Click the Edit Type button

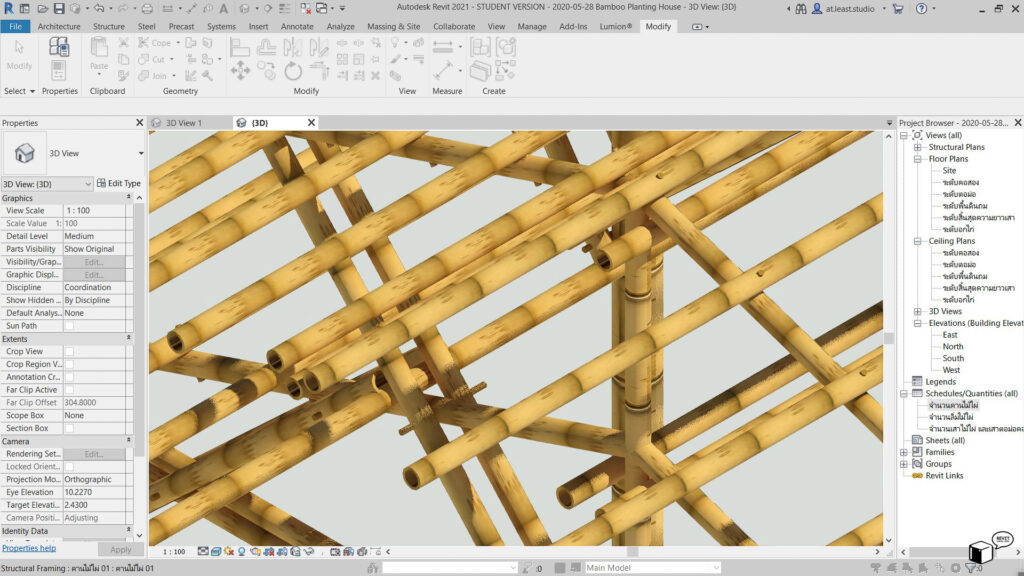119,184
